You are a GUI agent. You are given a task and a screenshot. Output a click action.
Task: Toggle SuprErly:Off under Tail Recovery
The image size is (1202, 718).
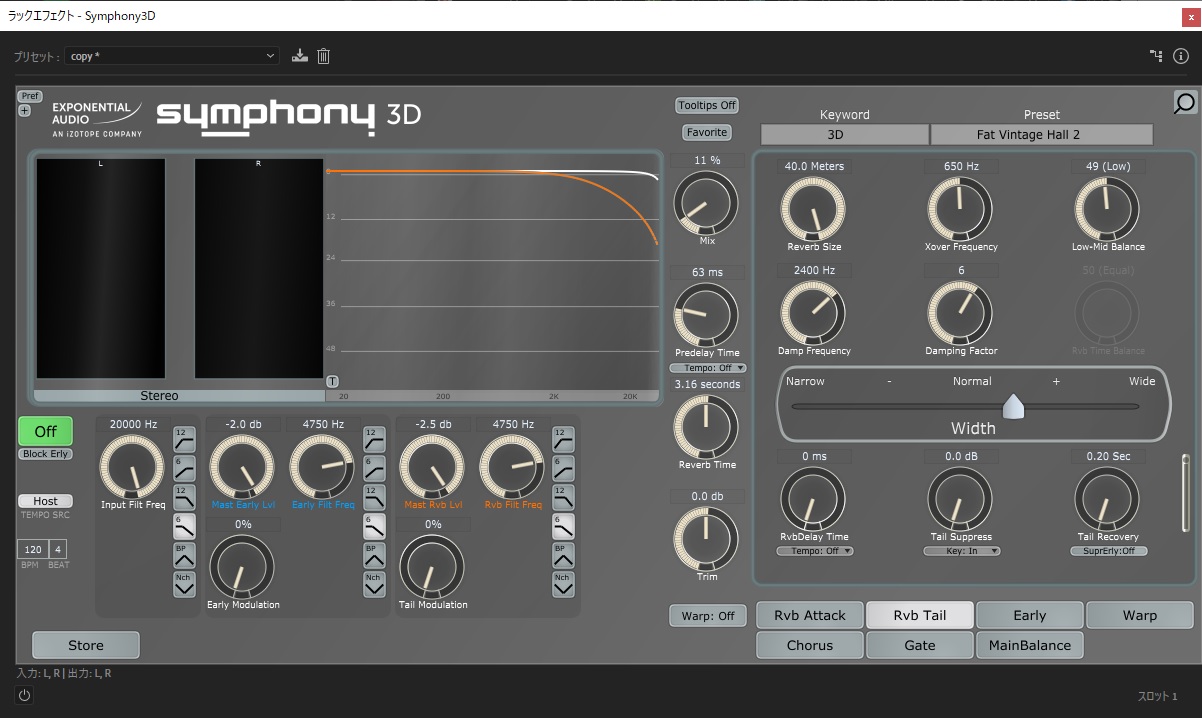point(1108,551)
